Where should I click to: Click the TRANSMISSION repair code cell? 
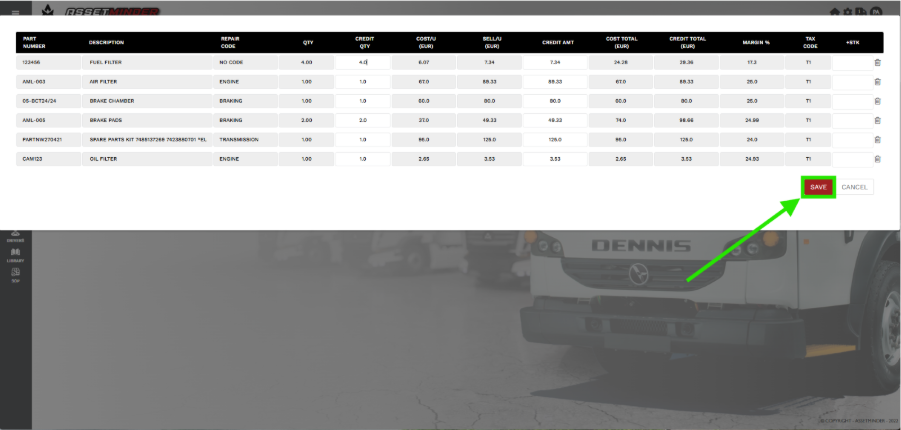pyautogui.click(x=245, y=140)
